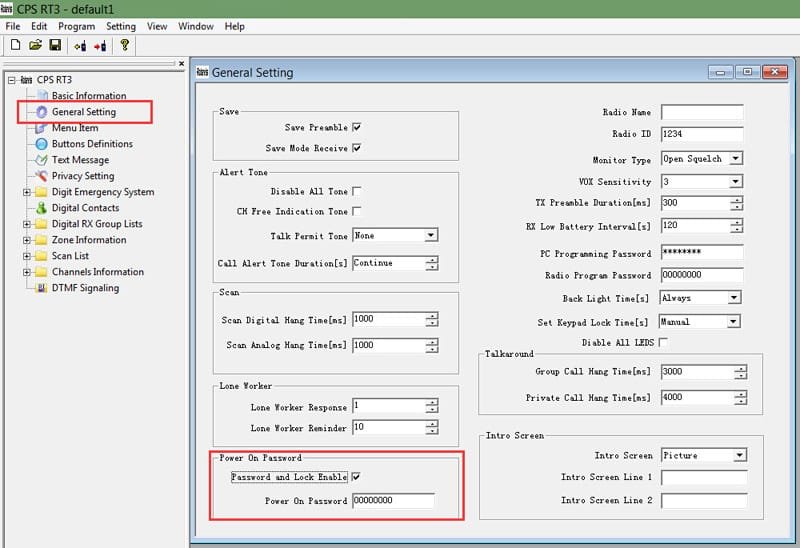Click the Radio Name input field

pyautogui.click(x=702, y=112)
